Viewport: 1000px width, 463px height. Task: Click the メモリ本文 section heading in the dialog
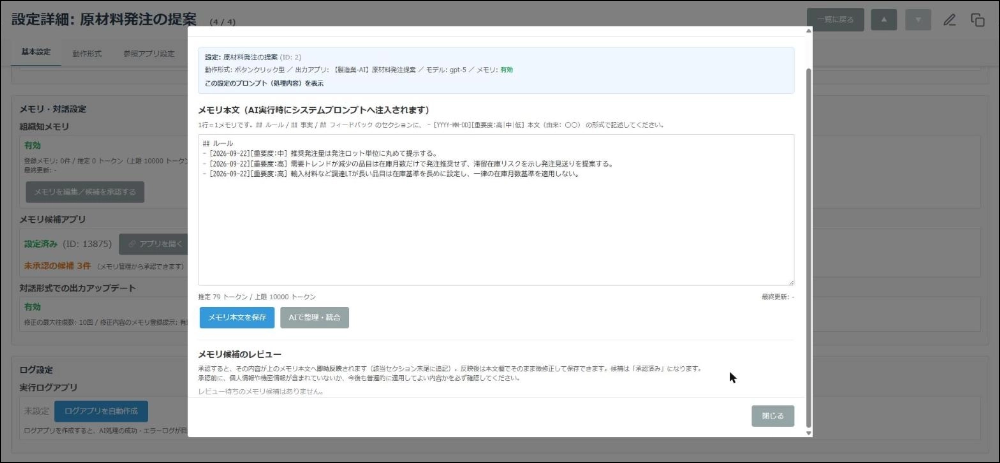[x=314, y=110]
